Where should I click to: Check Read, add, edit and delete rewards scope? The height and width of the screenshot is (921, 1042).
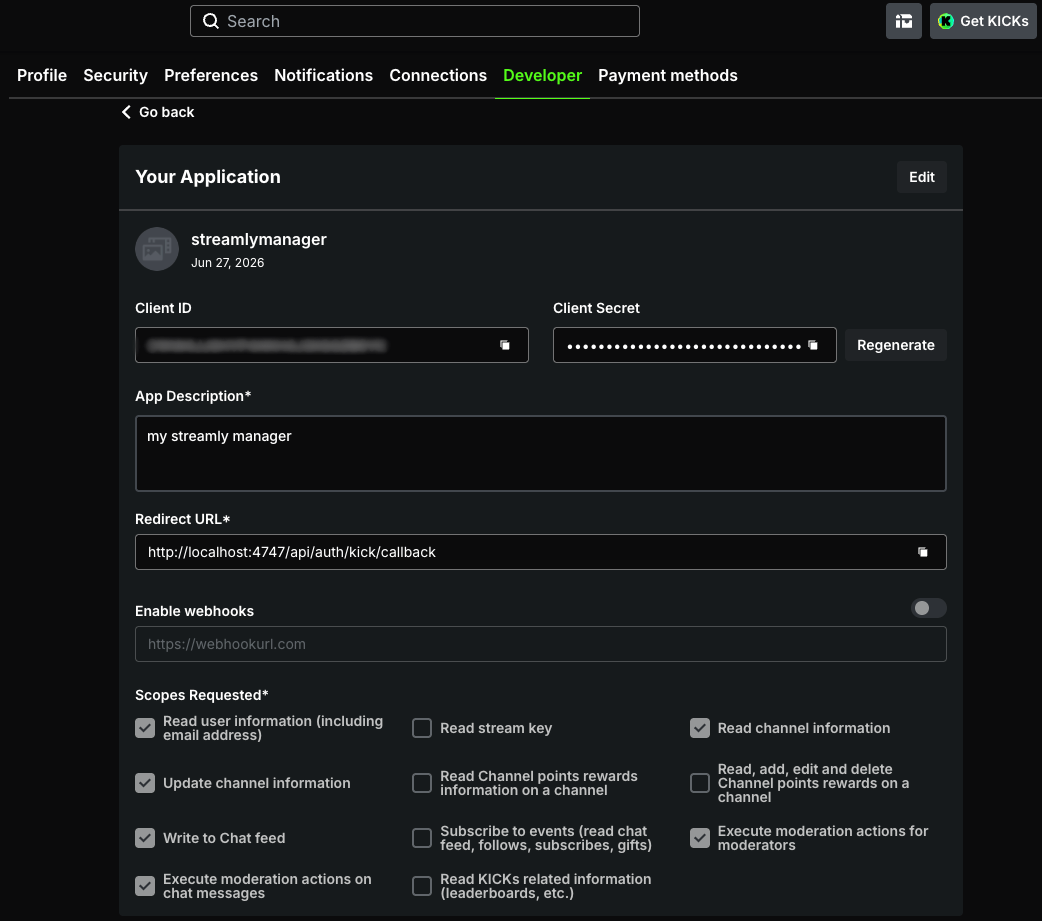700,783
